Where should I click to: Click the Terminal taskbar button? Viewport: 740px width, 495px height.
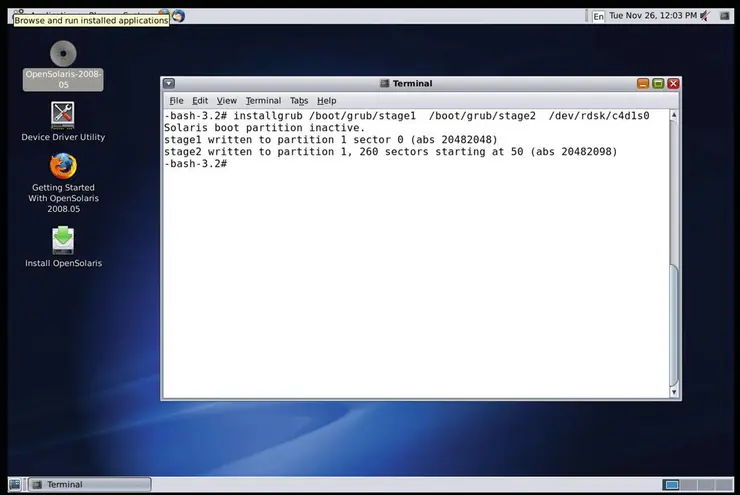[x=90, y=484]
